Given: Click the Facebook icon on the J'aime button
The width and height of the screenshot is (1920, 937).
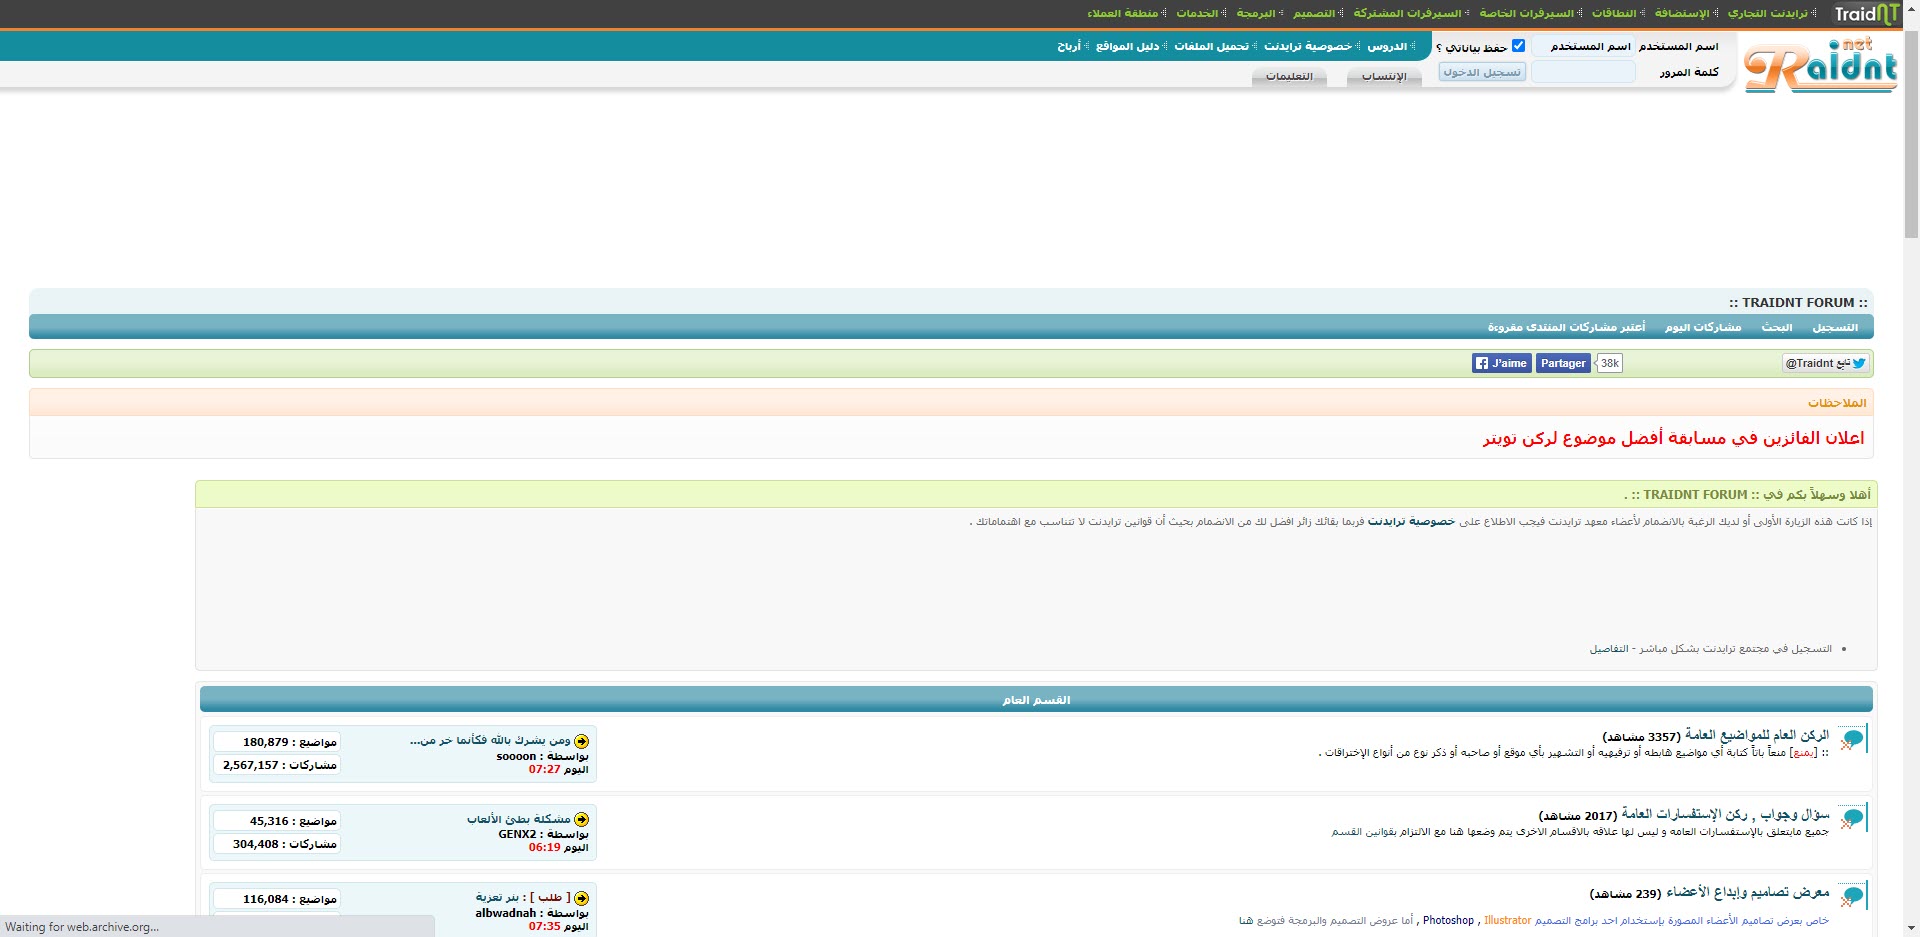Looking at the screenshot, I should click(x=1481, y=363).
